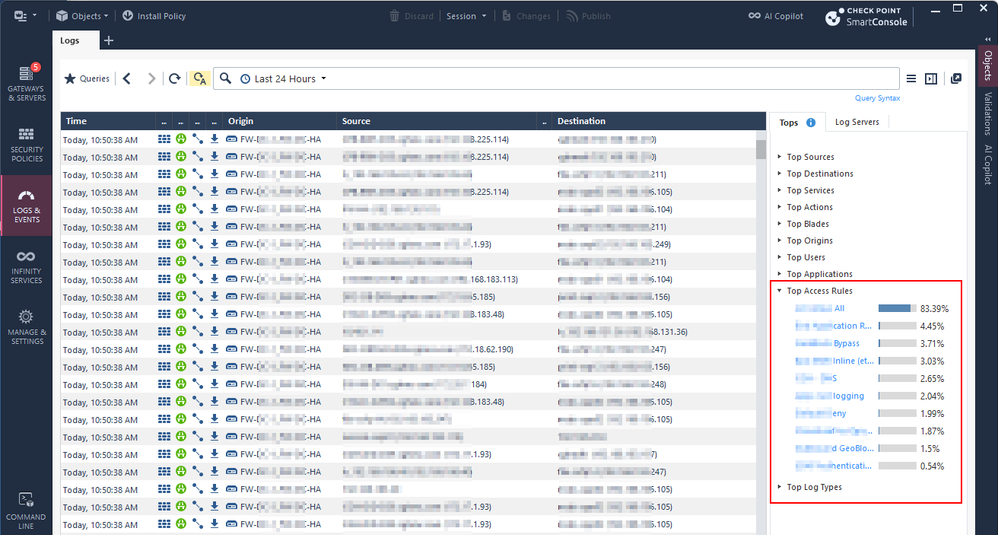Refresh the log query results
Screen dimensions: 998x535
(x=175, y=79)
